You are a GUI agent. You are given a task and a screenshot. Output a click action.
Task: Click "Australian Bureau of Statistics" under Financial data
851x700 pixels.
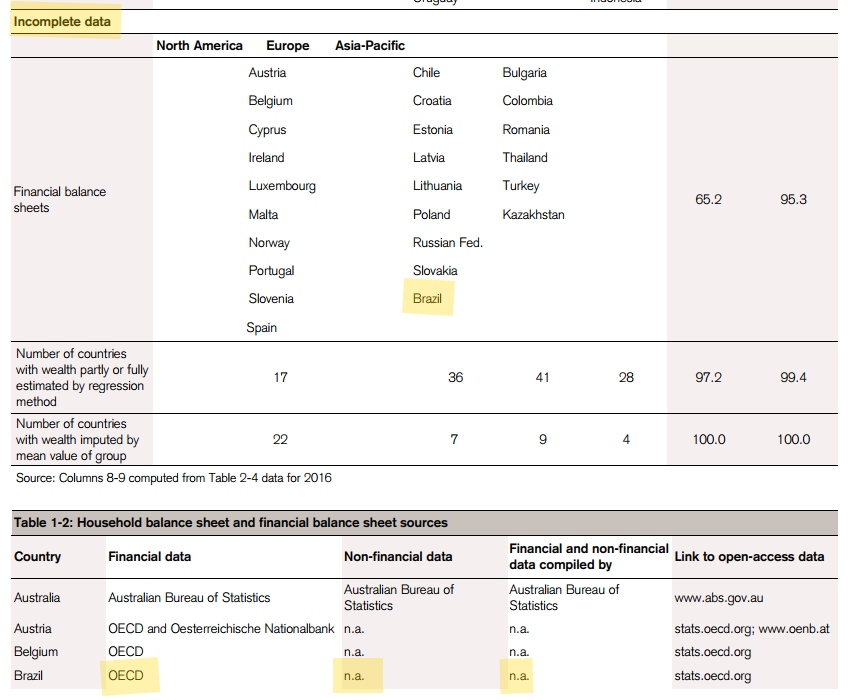tap(189, 597)
